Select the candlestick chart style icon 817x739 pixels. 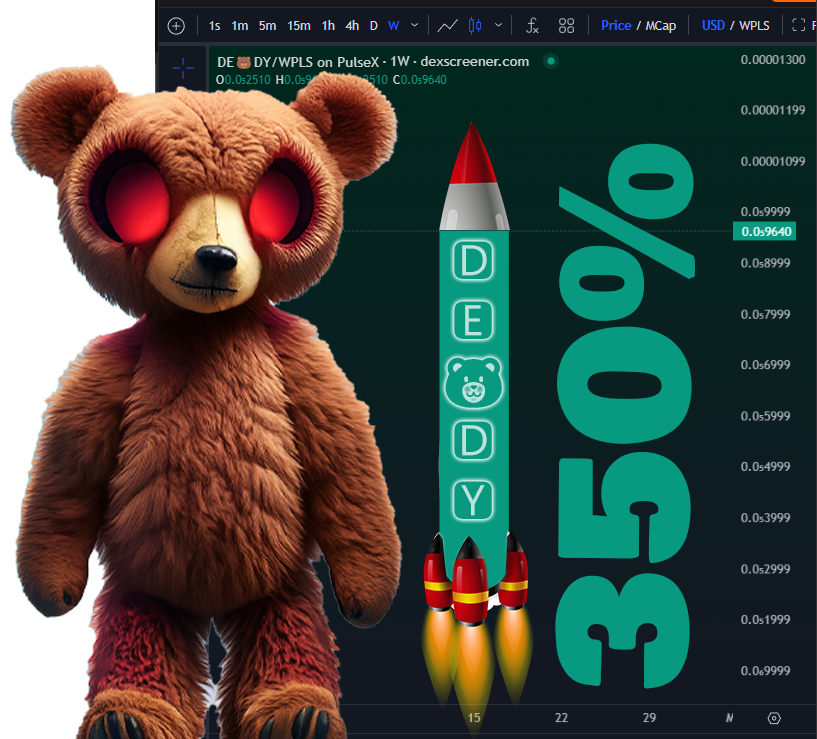(x=475, y=26)
